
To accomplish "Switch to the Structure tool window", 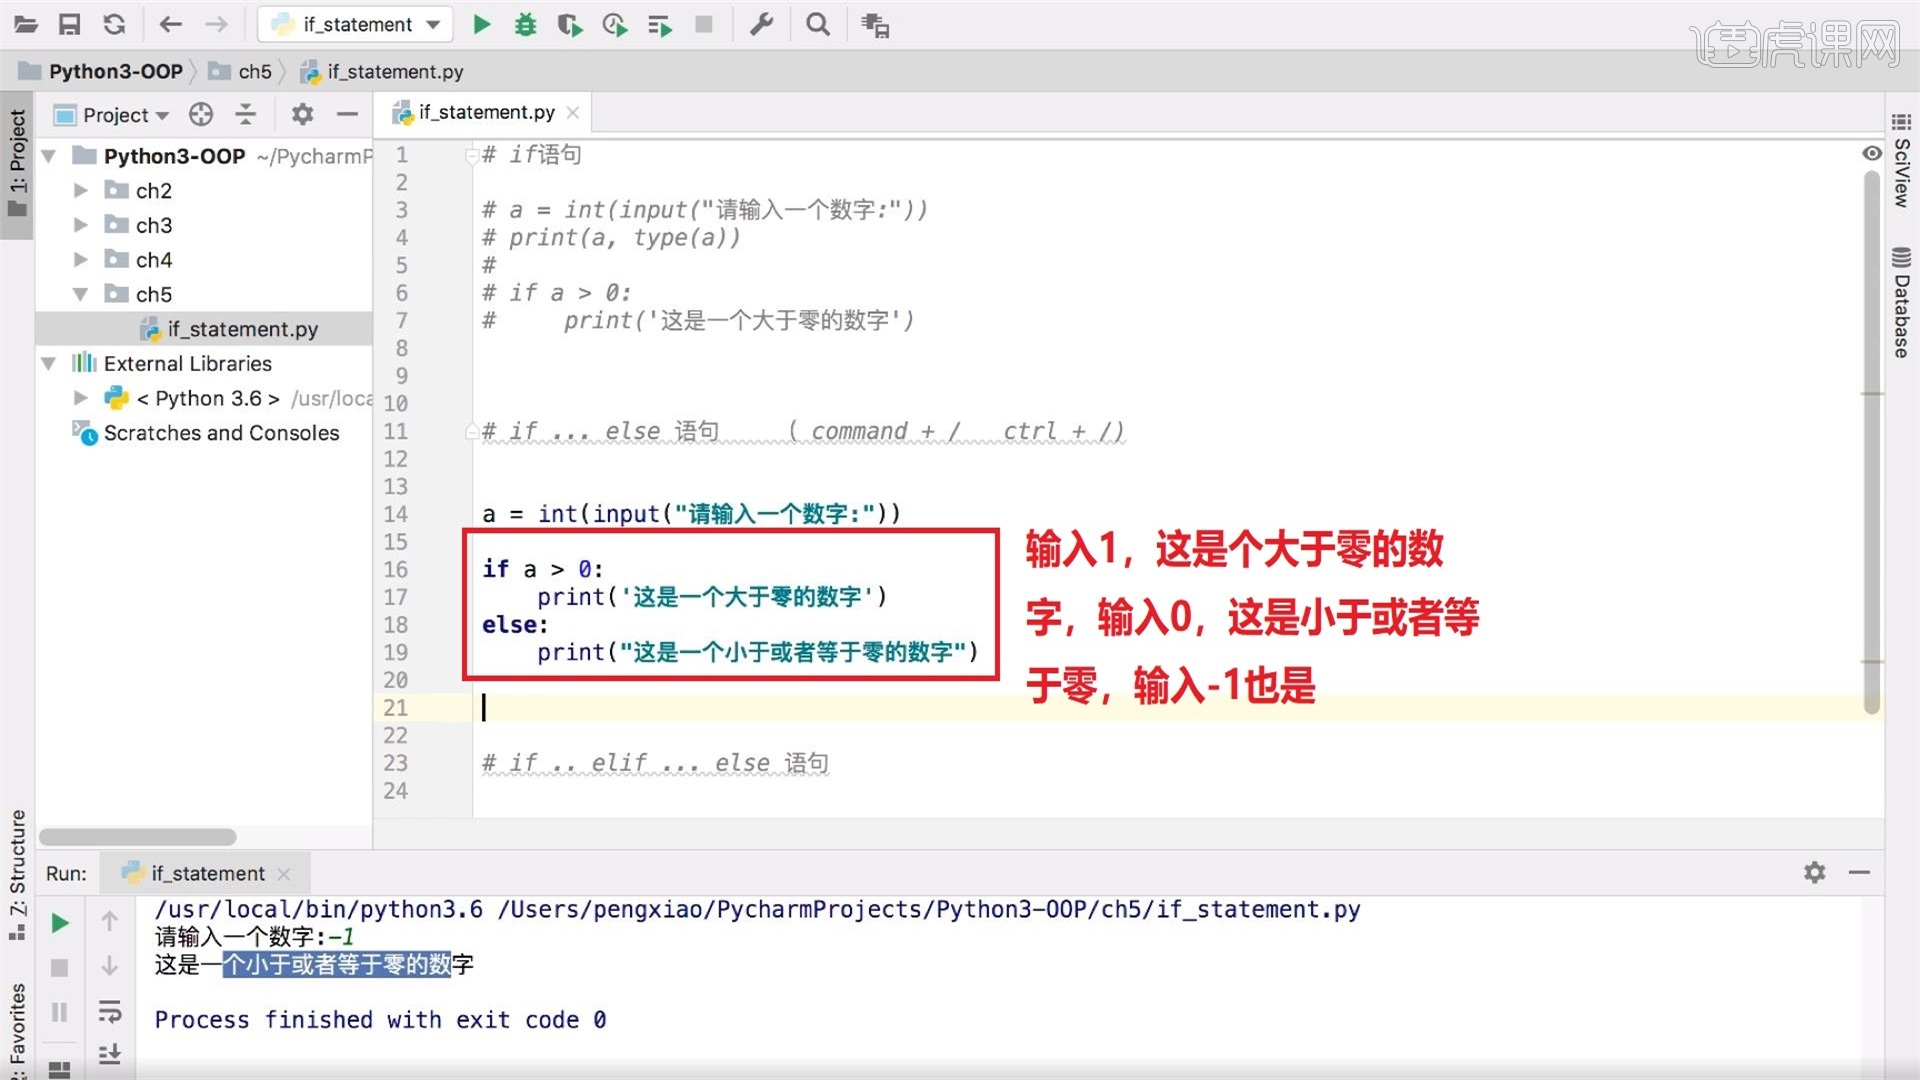I will tap(16, 855).
